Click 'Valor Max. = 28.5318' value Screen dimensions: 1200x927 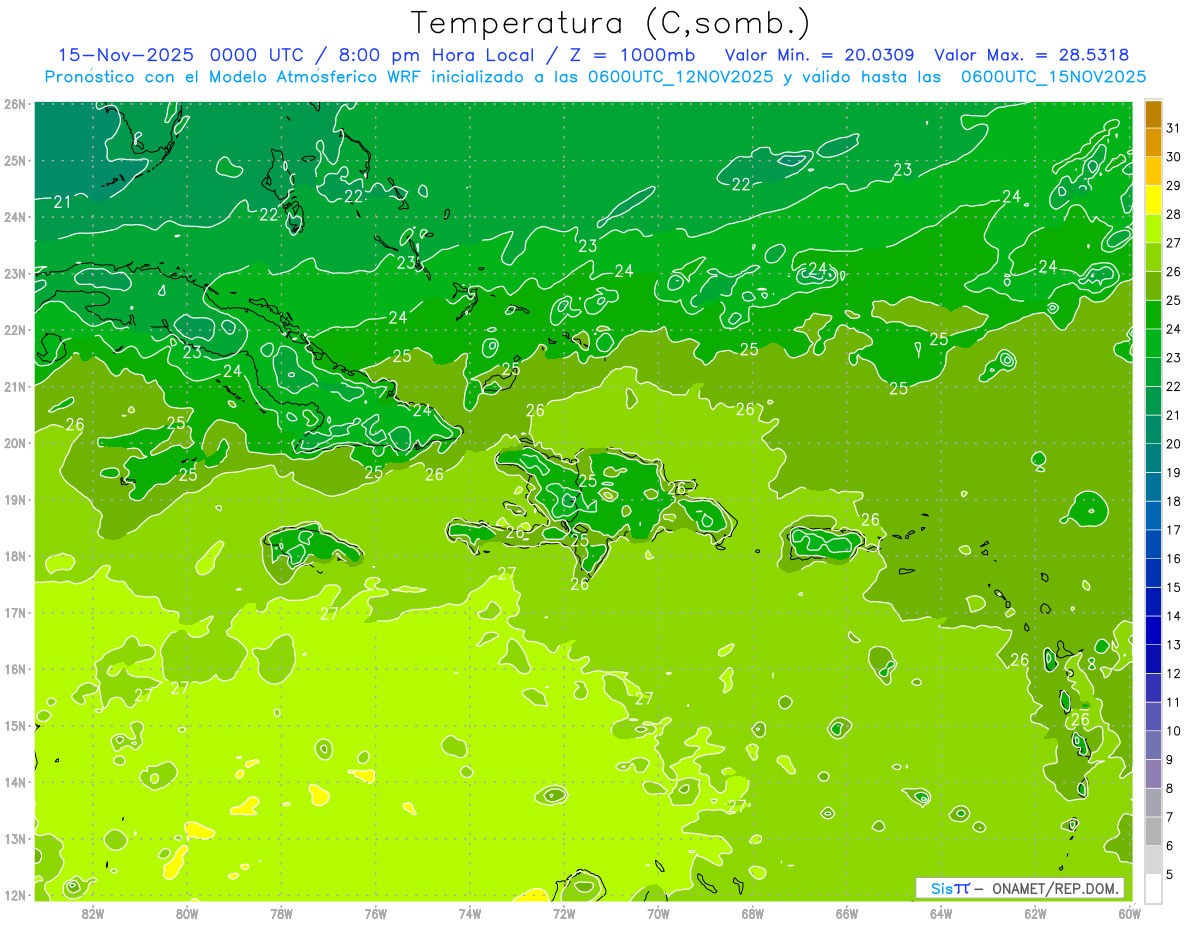coord(1032,55)
